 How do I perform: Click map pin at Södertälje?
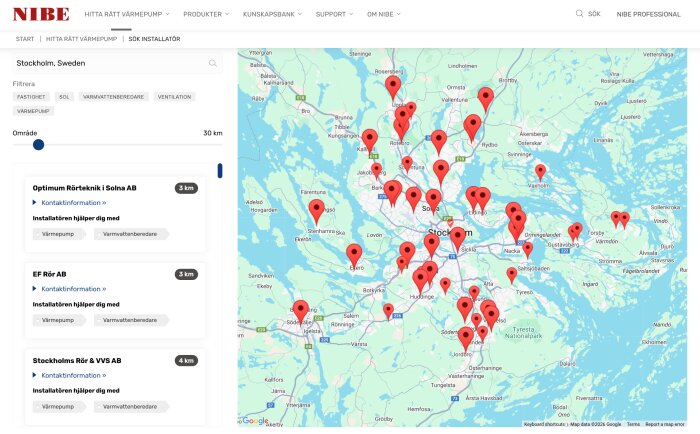[x=300, y=311]
